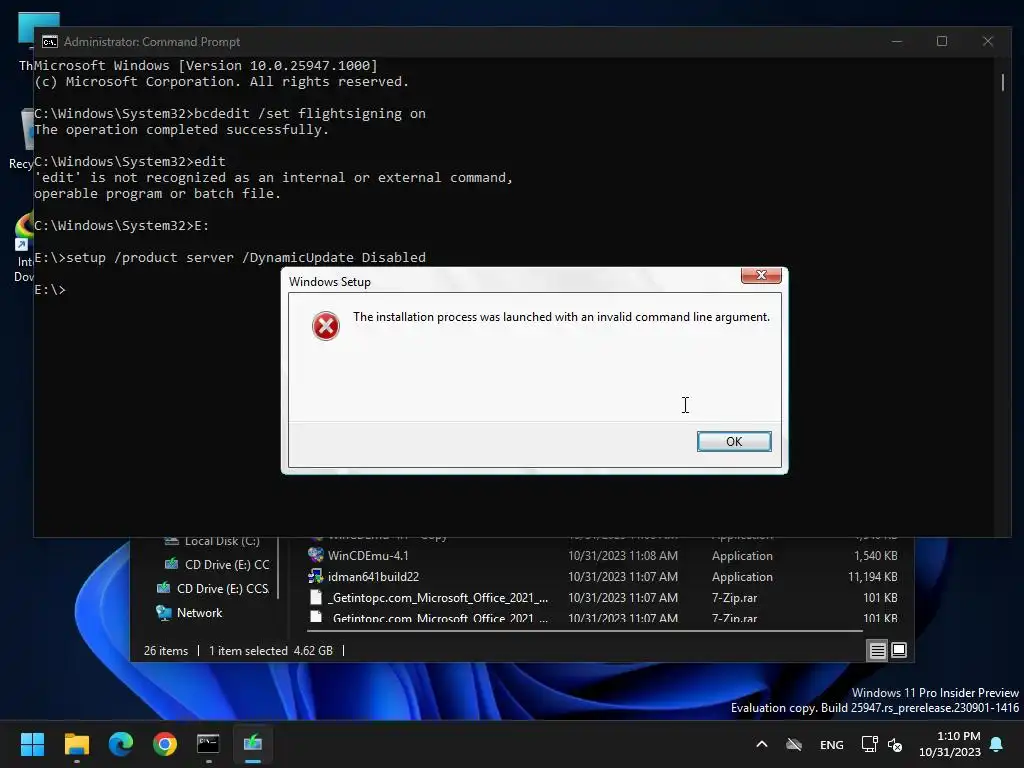Switch File Explorer to large thumbnails view

899,650
